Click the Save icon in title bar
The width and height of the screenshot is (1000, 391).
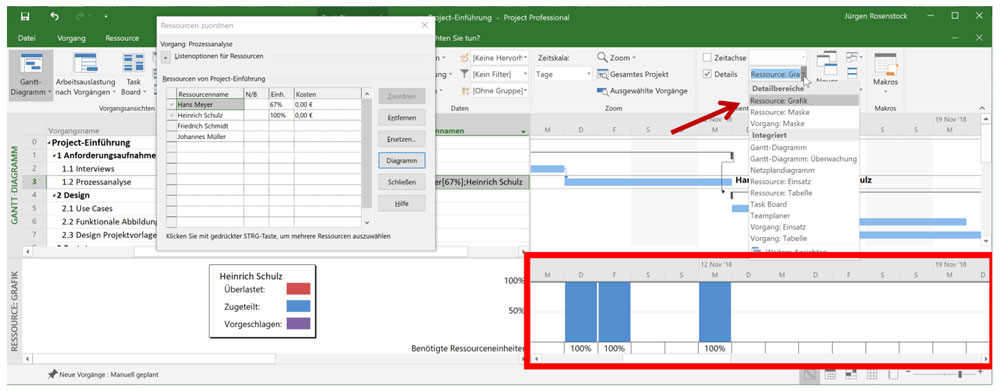pos(24,16)
